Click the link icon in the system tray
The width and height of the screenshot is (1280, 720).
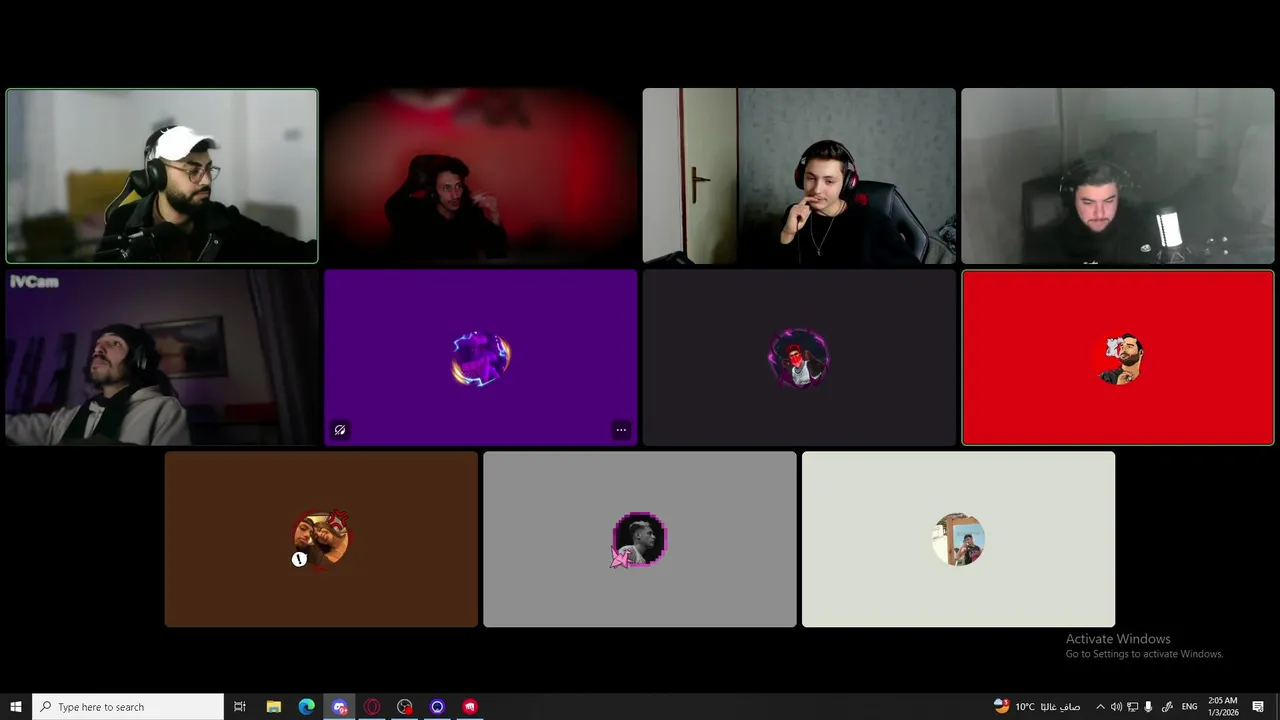point(1167,707)
